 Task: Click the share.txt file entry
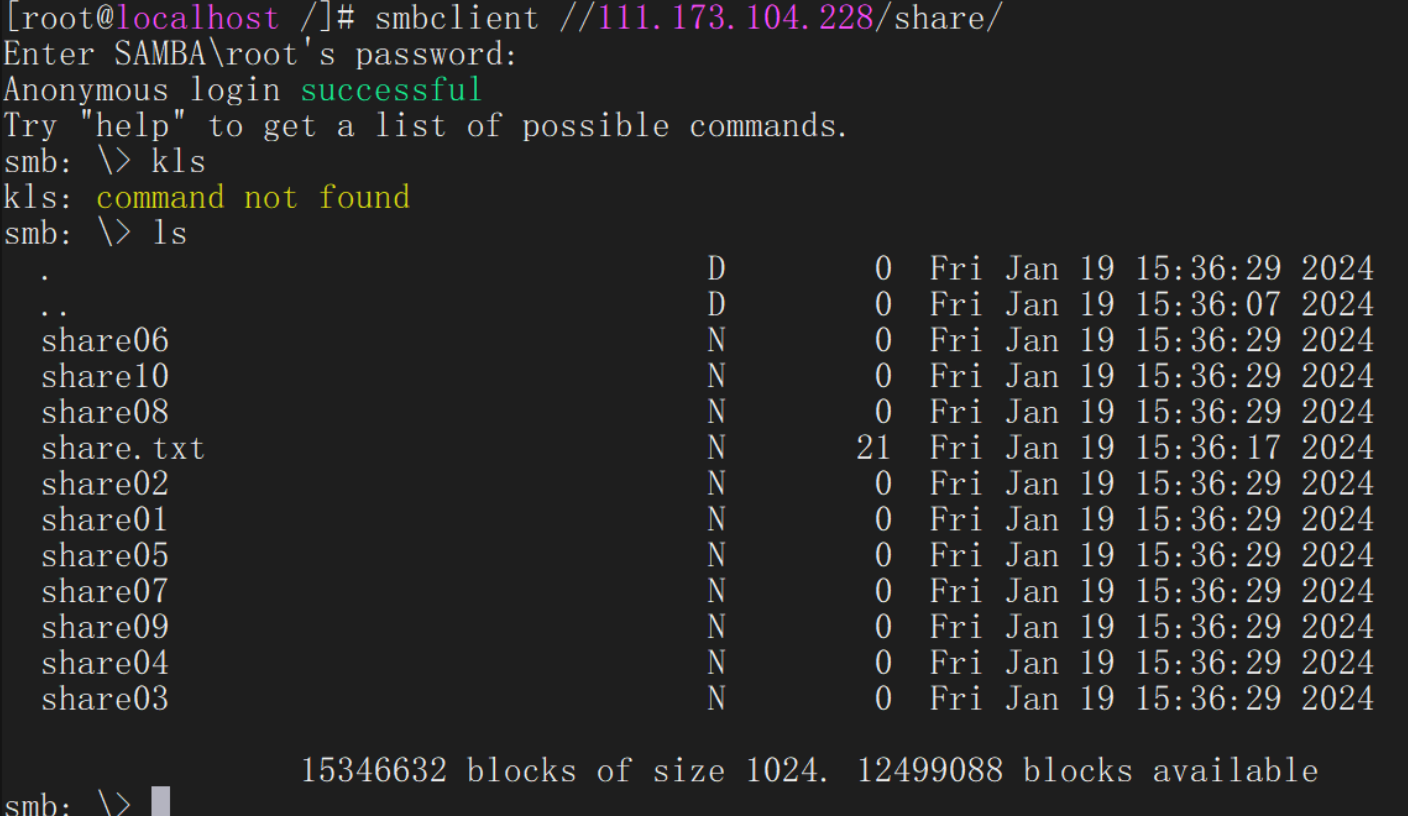tap(122, 449)
